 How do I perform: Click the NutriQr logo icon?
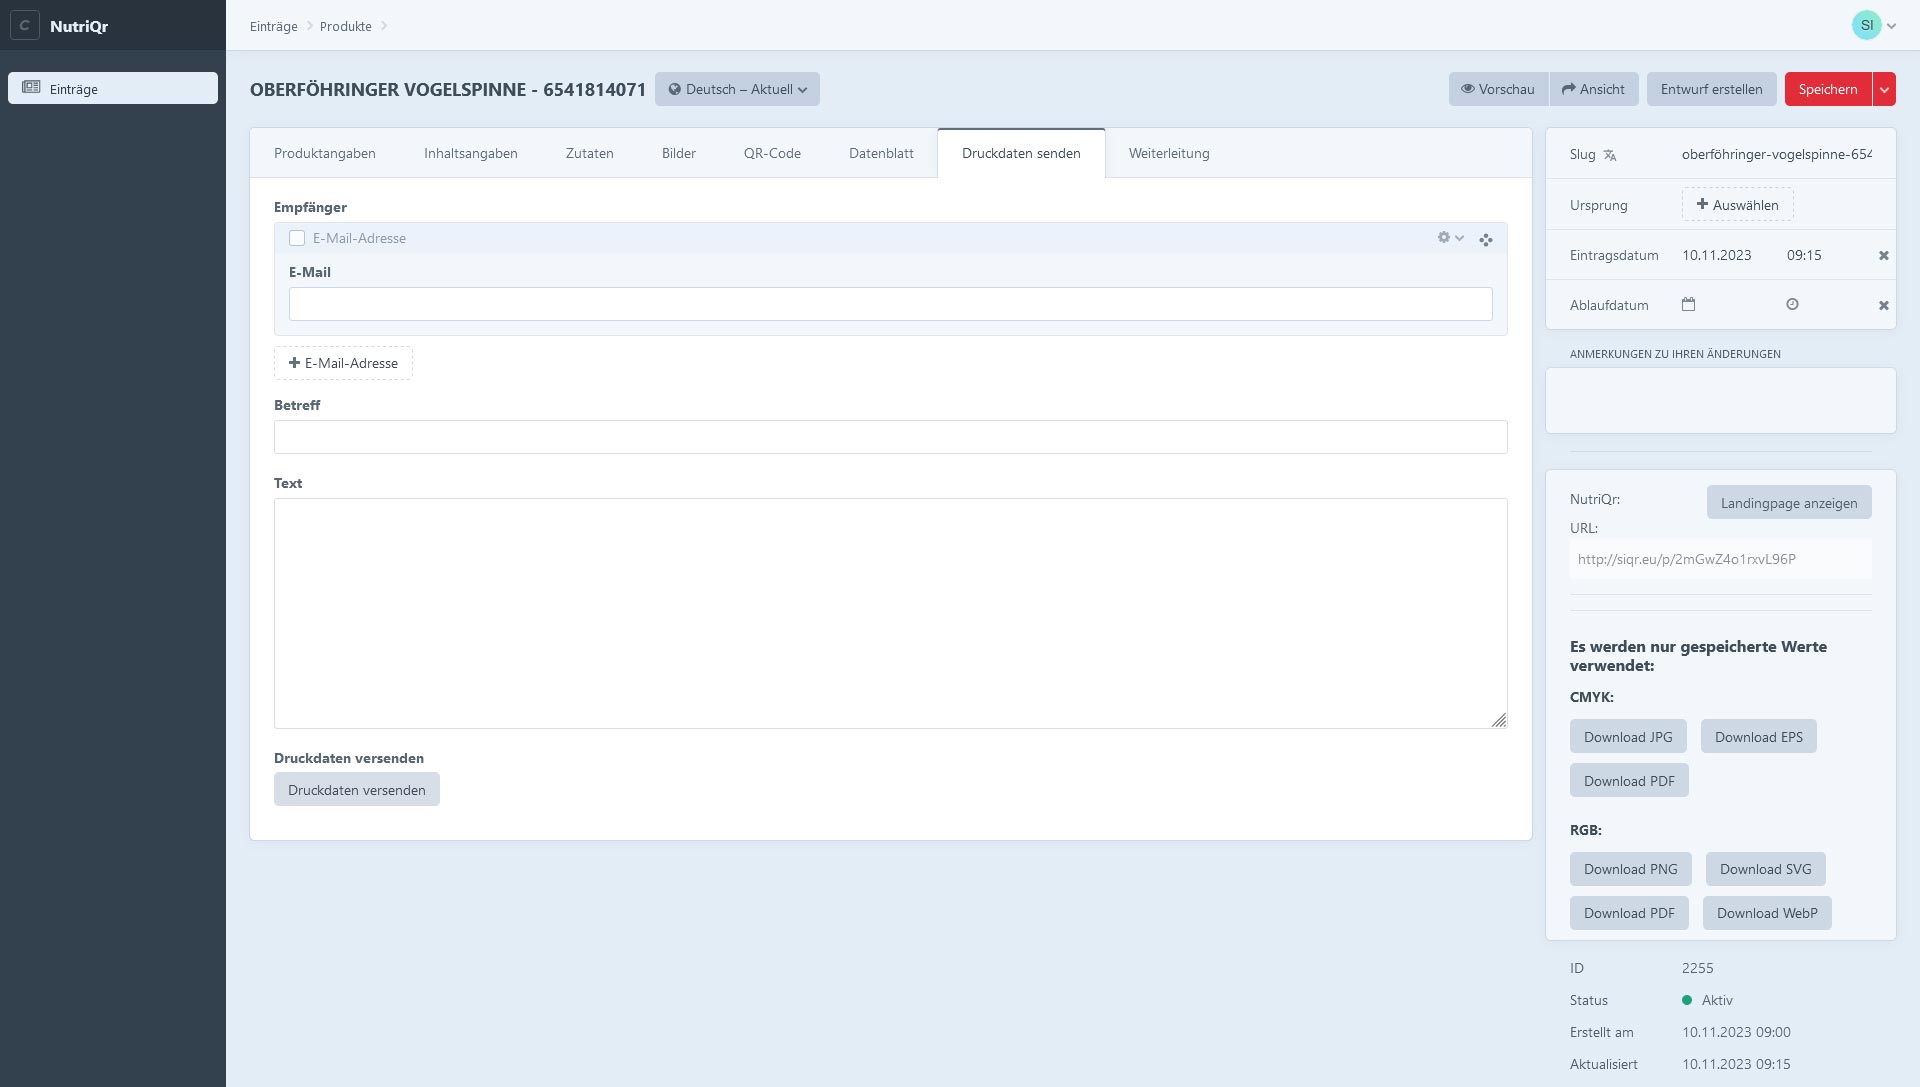click(24, 26)
